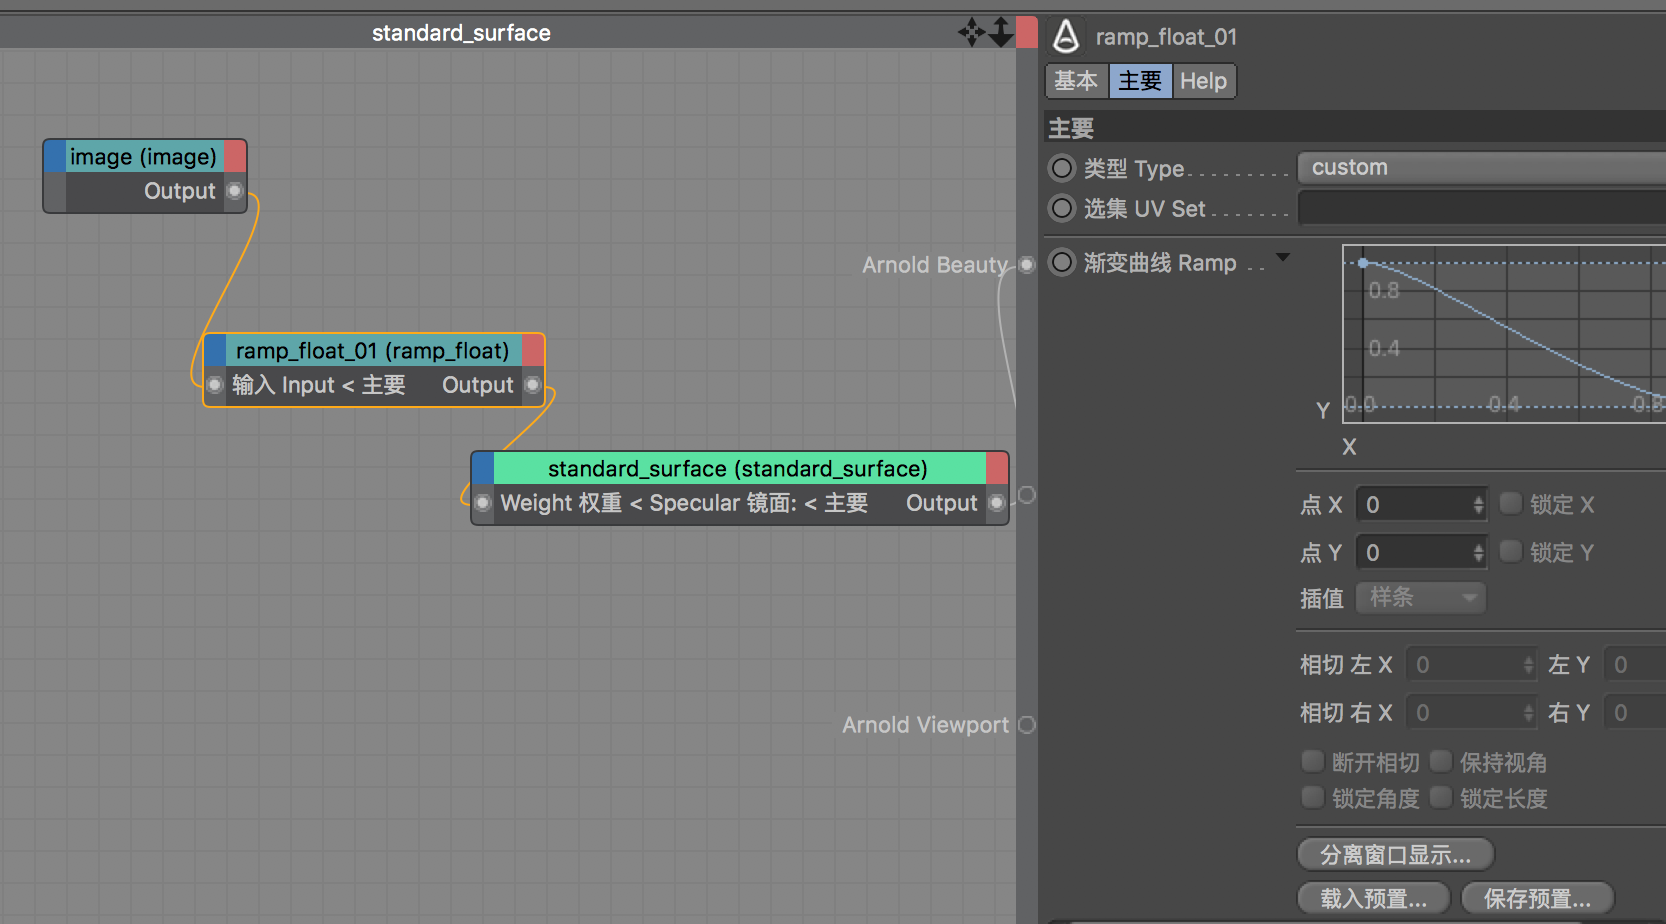1666x924 pixels.
Task: Check the 保持视角 checkbox
Action: [x=1441, y=761]
